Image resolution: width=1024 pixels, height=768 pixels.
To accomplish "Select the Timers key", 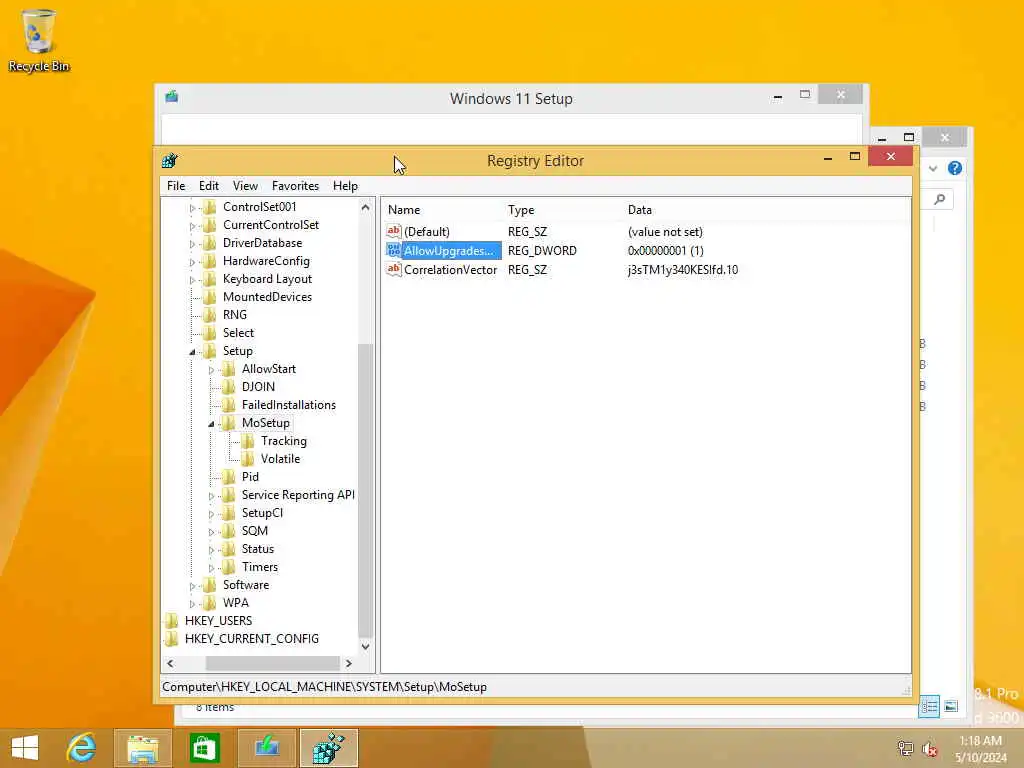I will coord(260,567).
